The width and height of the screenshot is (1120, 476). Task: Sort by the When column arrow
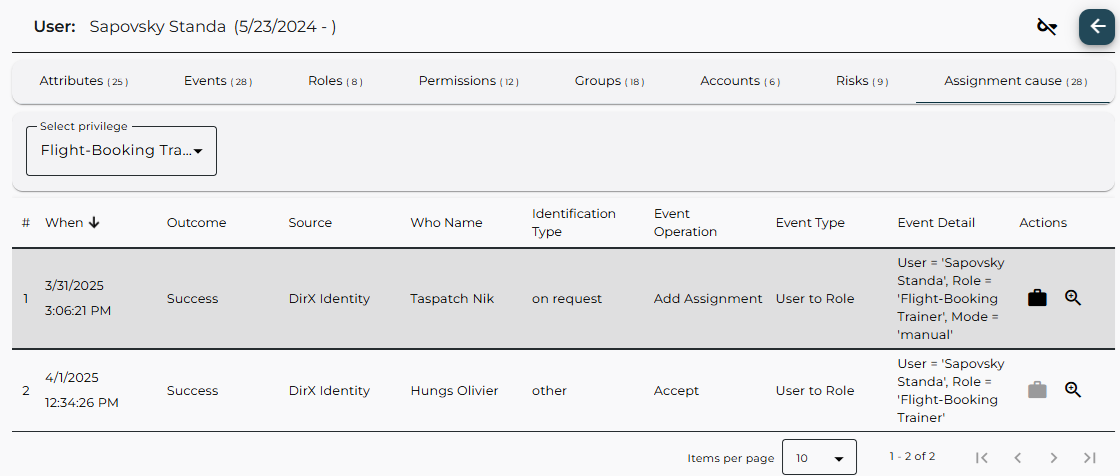pyautogui.click(x=94, y=223)
